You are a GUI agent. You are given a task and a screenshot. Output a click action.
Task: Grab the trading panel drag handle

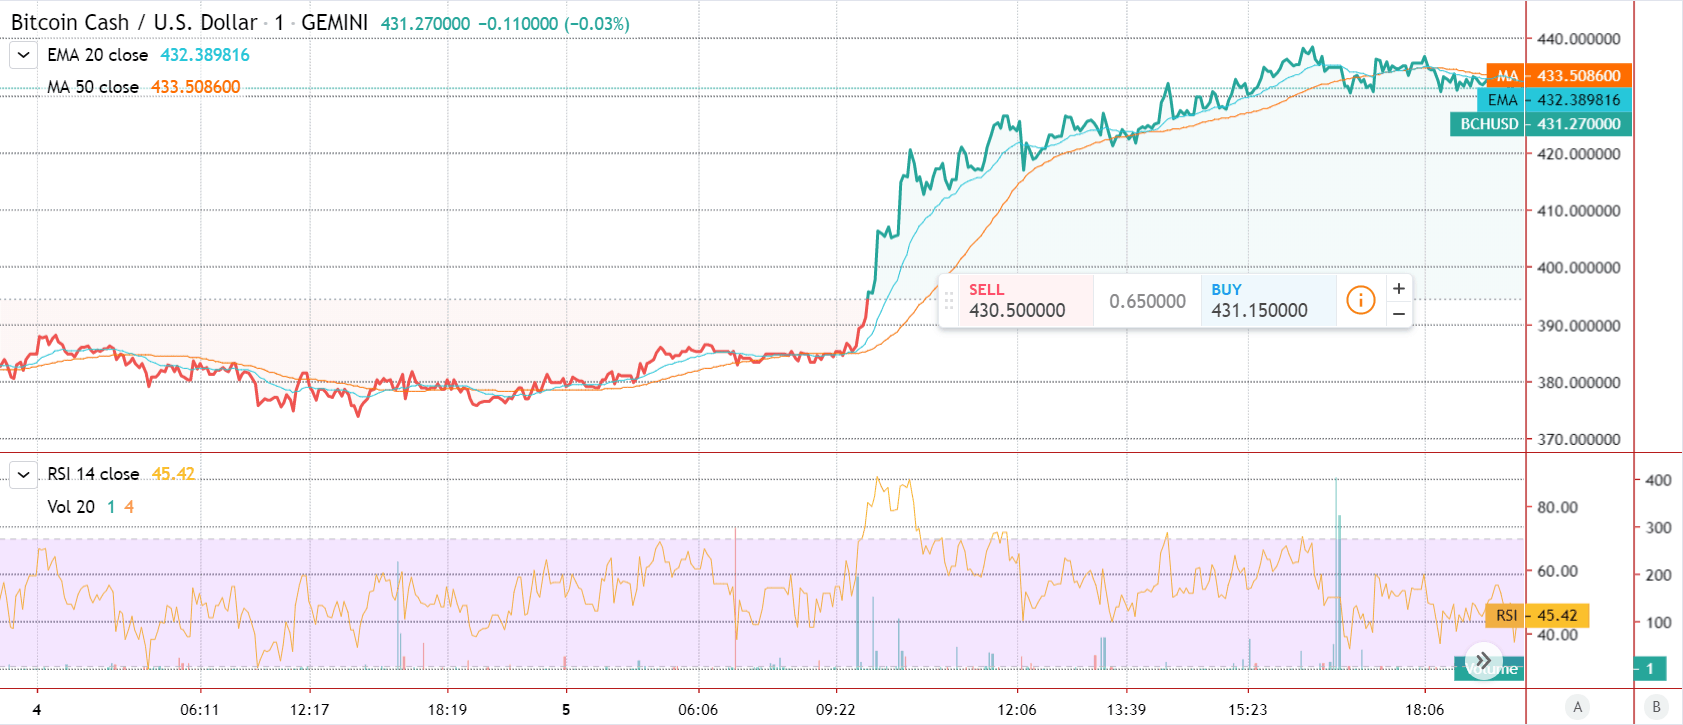pyautogui.click(x=949, y=300)
